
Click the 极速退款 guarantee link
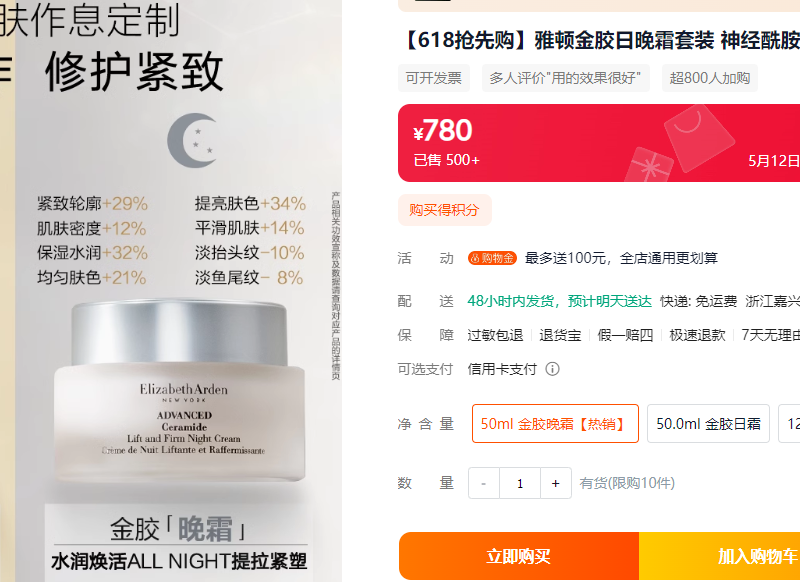point(697,335)
